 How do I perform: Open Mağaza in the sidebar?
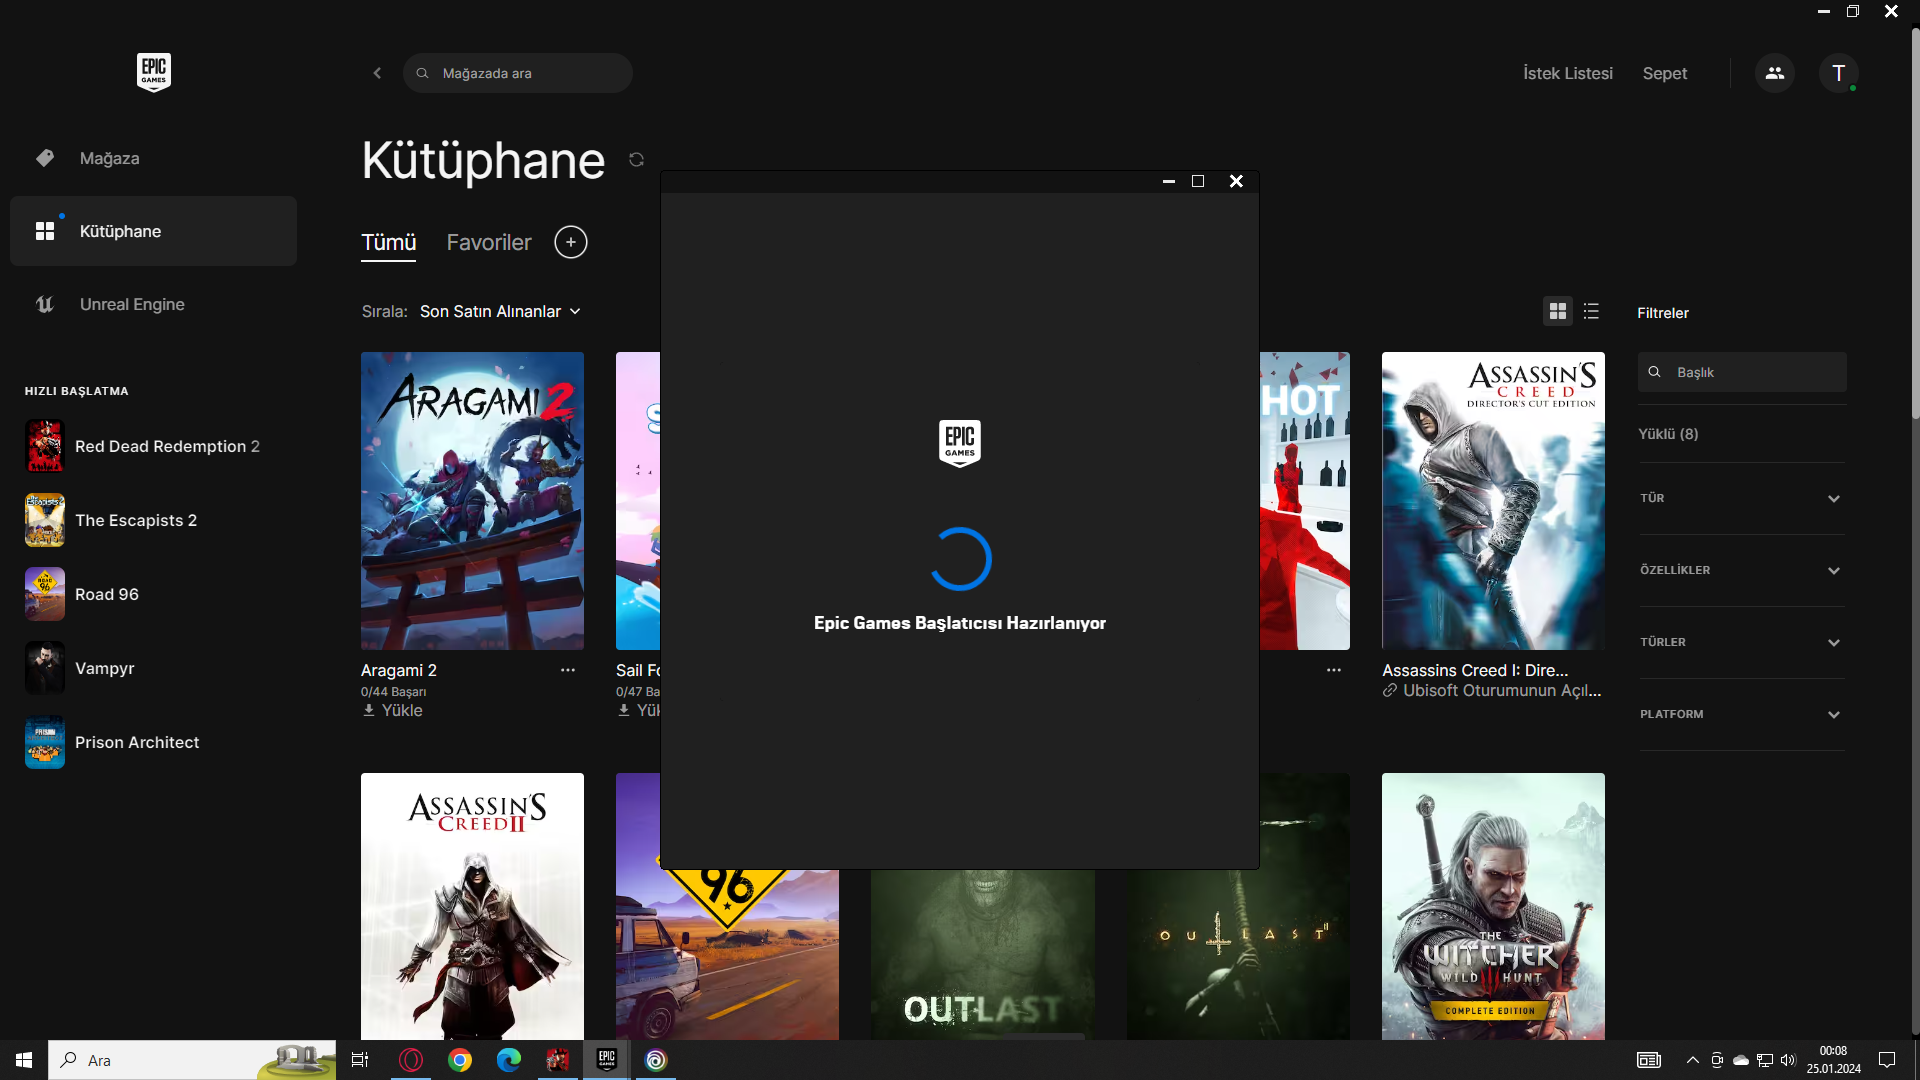coord(109,158)
